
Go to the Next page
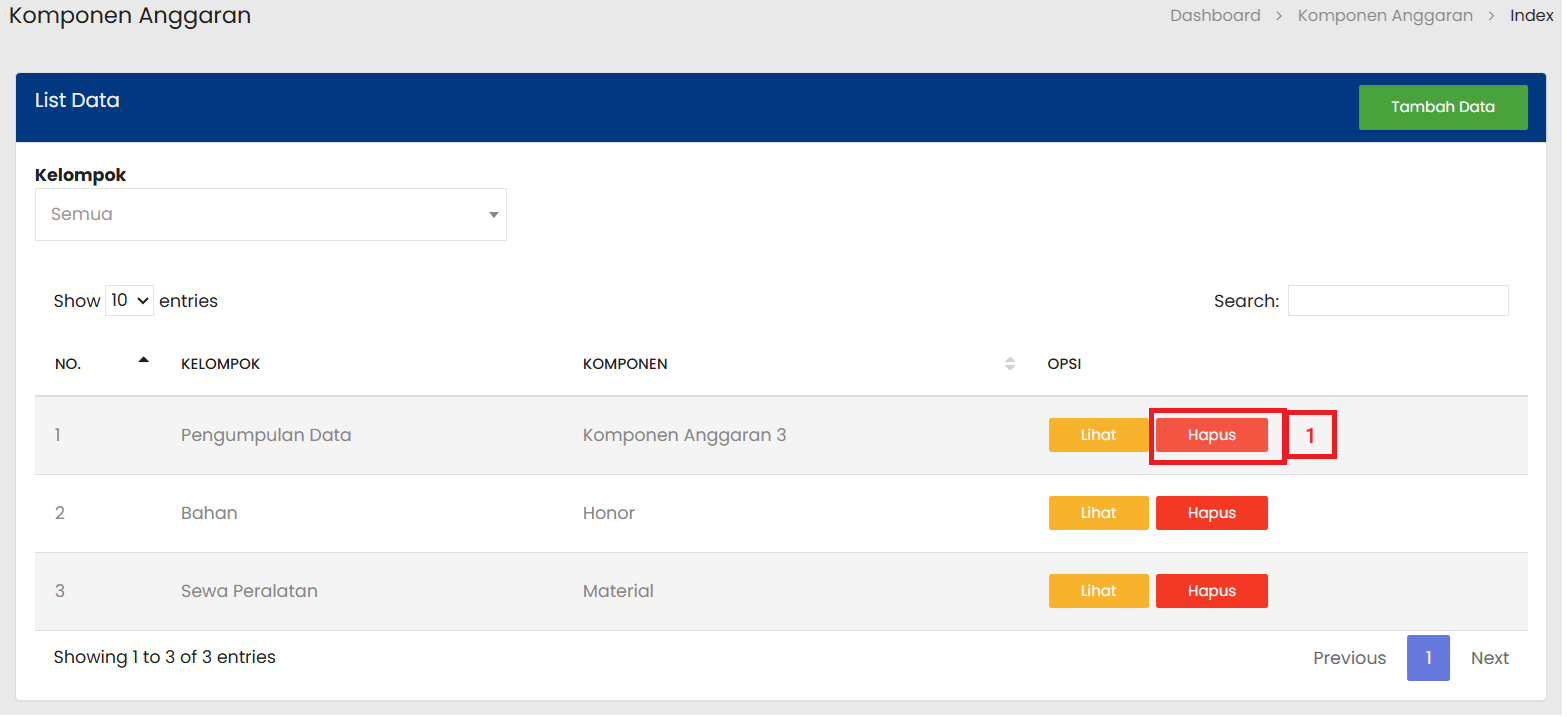pyautogui.click(x=1489, y=658)
